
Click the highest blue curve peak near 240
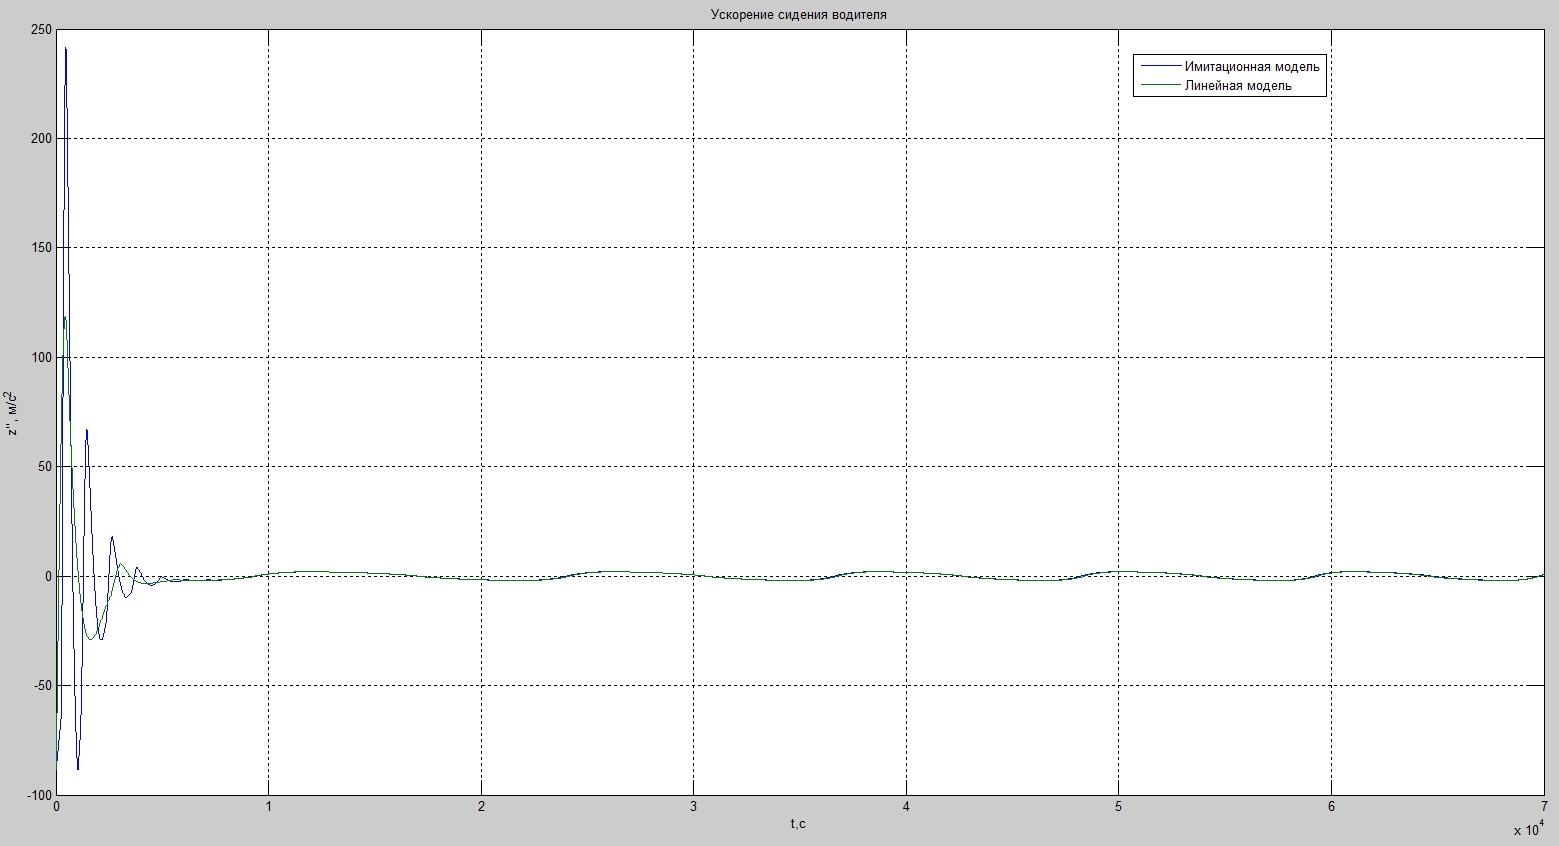pos(66,48)
